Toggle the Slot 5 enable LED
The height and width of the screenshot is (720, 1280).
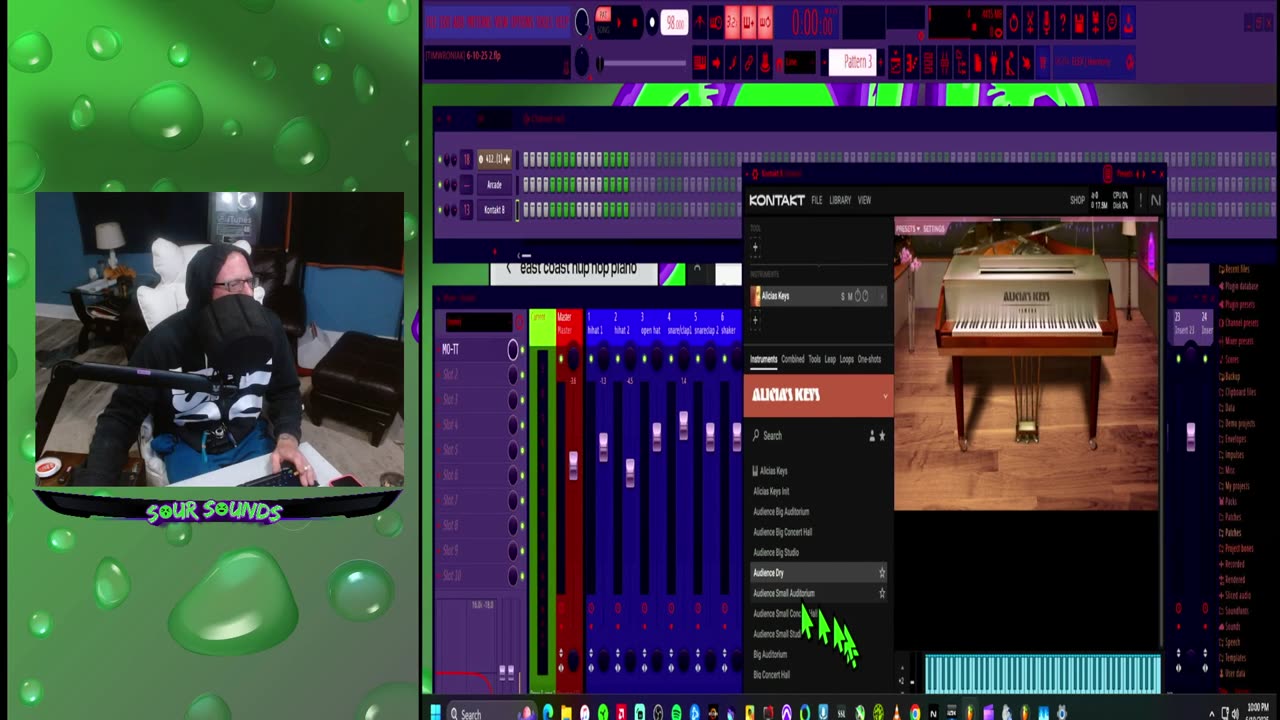pos(521,450)
